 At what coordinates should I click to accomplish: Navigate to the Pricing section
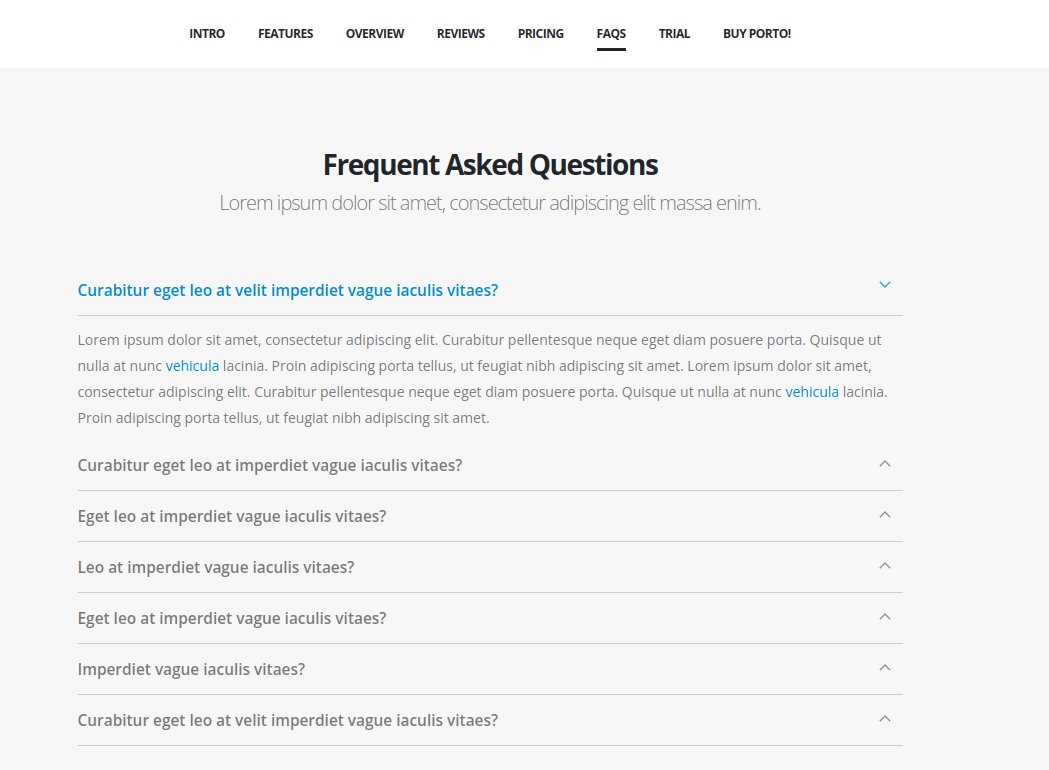pyautogui.click(x=541, y=34)
